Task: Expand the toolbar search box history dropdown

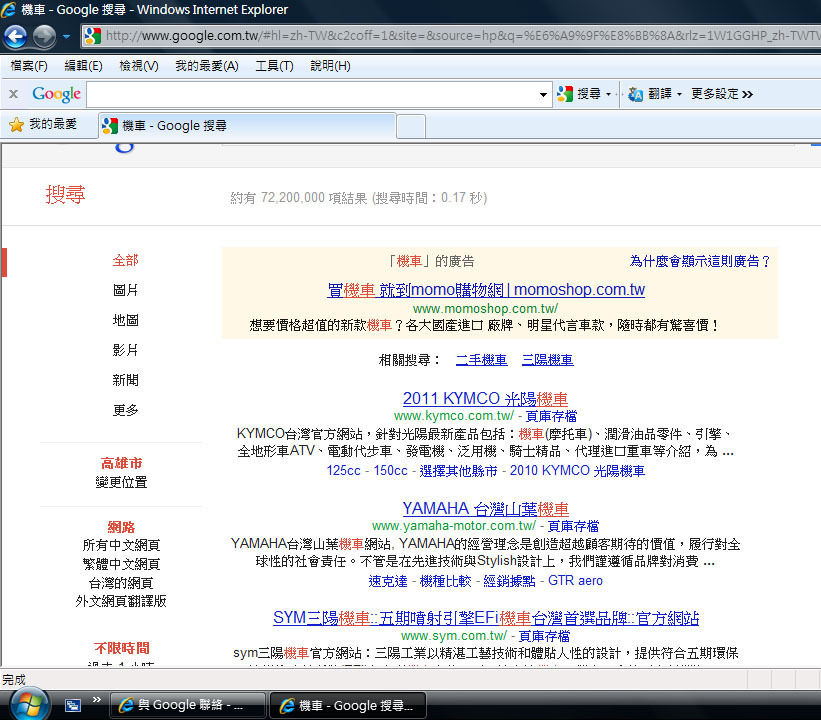Action: click(543, 95)
